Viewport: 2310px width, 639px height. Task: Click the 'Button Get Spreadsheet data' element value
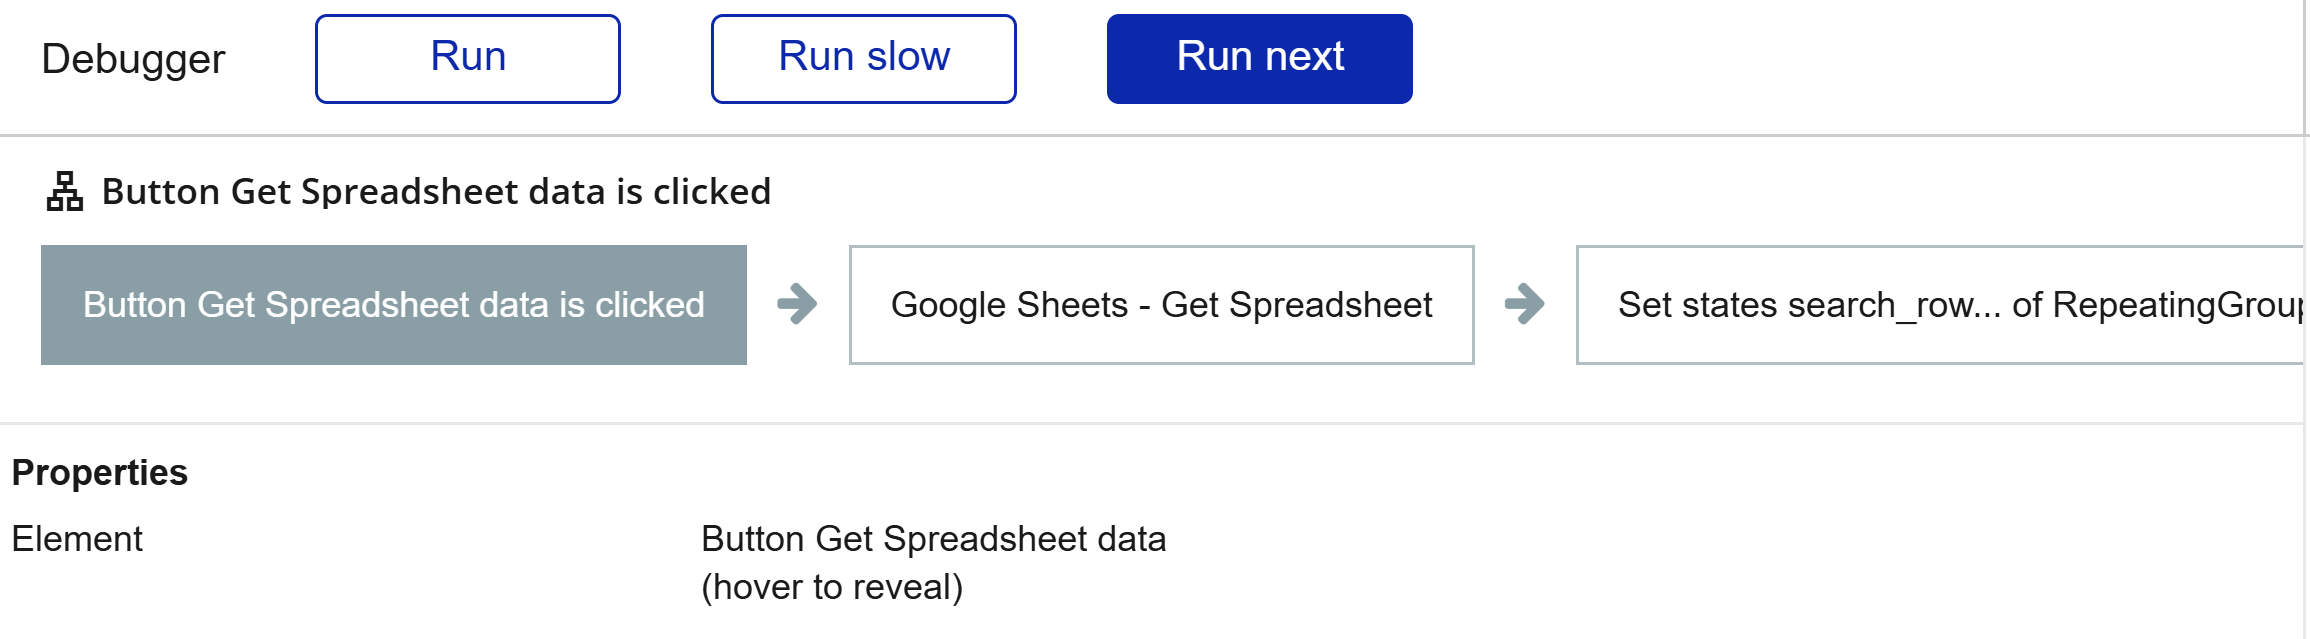tap(933, 539)
